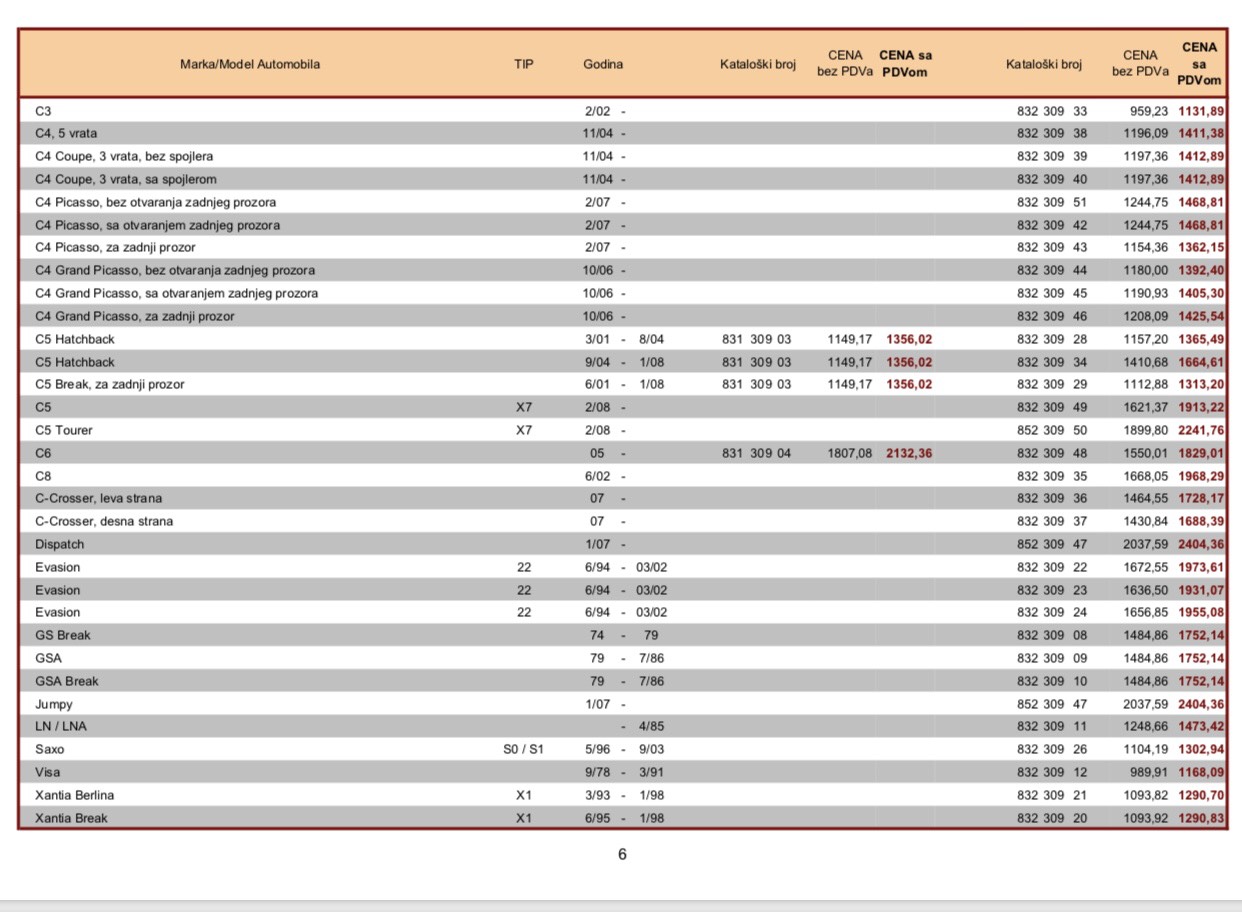Click the 'Xantia Berlina' model cell
This screenshot has height=912, width=1242.
point(75,795)
